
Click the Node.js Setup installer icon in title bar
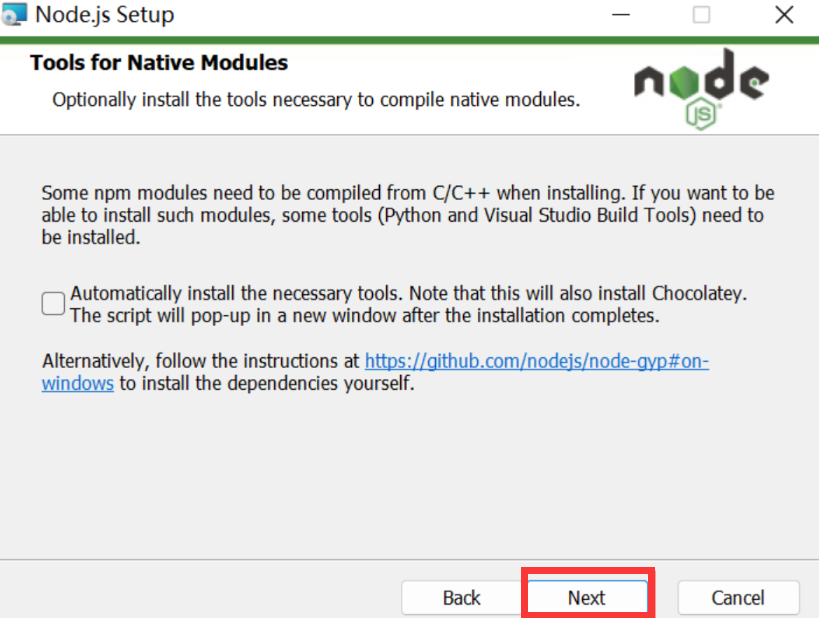click(14, 14)
